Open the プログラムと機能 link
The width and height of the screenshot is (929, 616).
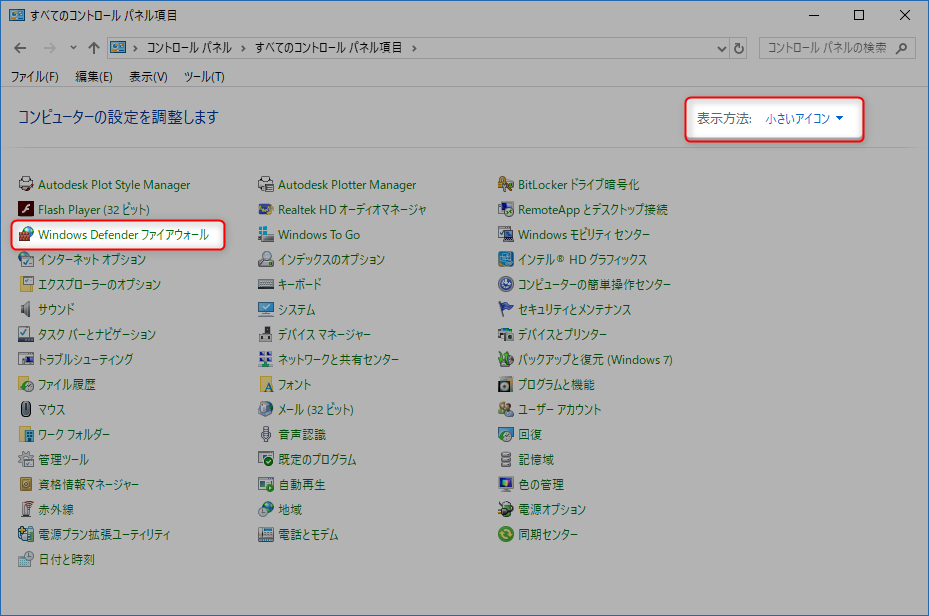tap(556, 385)
